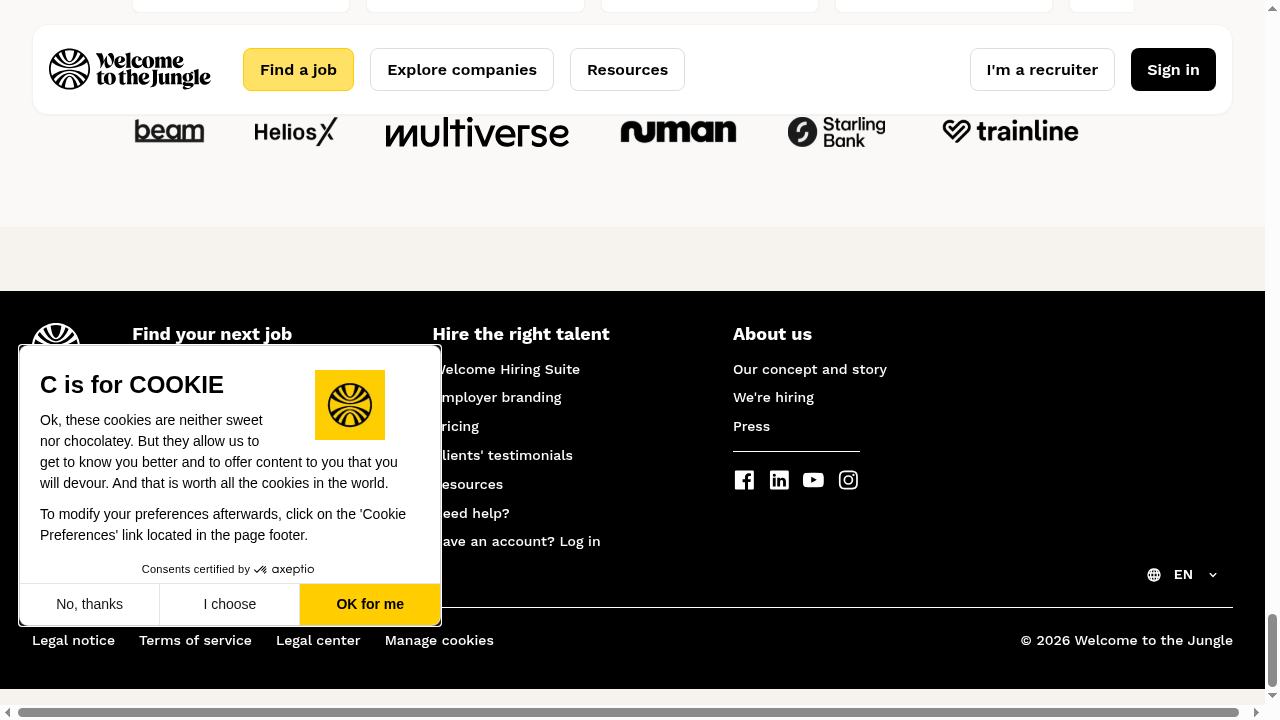This screenshot has height=720, width=1280.
Task: Click the Welcome to the Jungle header logo
Action: (x=130, y=69)
